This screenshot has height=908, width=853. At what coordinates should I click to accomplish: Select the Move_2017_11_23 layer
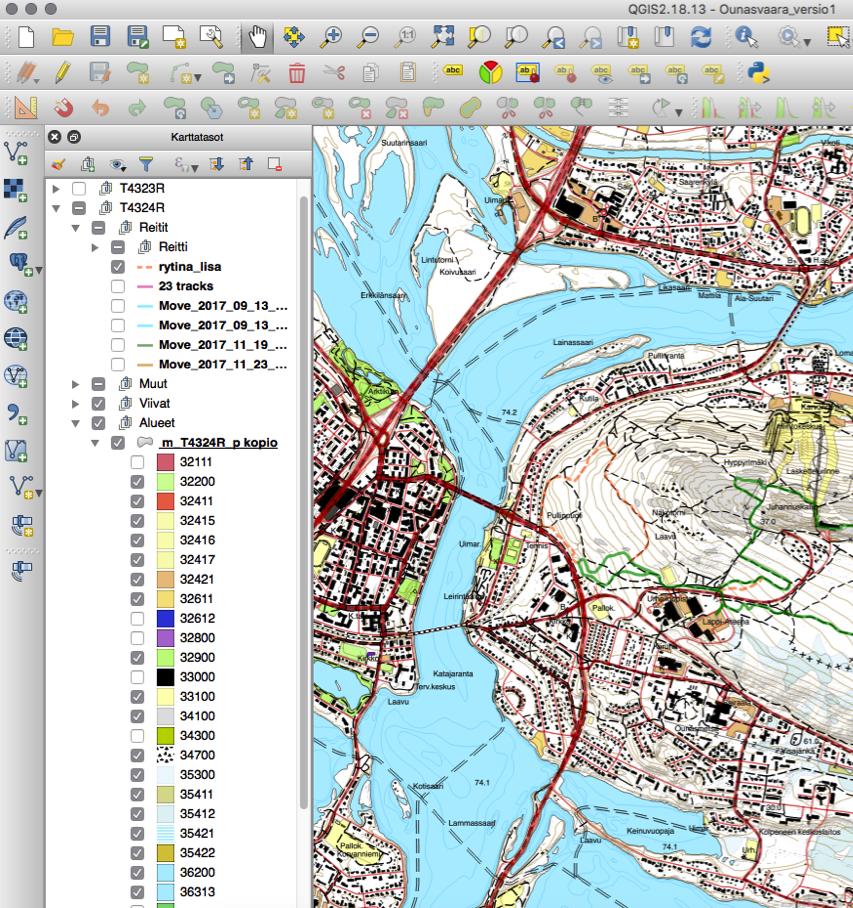coord(223,364)
